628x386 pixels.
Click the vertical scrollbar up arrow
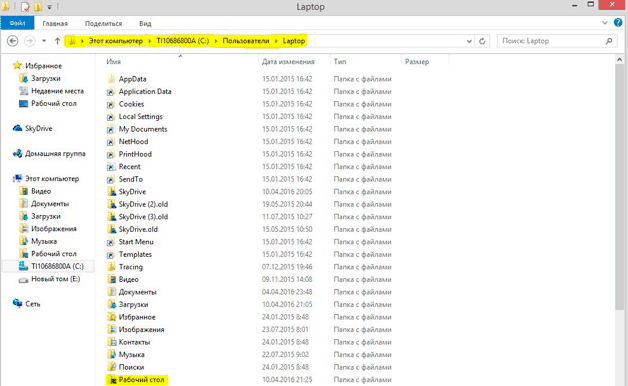pos(619,60)
